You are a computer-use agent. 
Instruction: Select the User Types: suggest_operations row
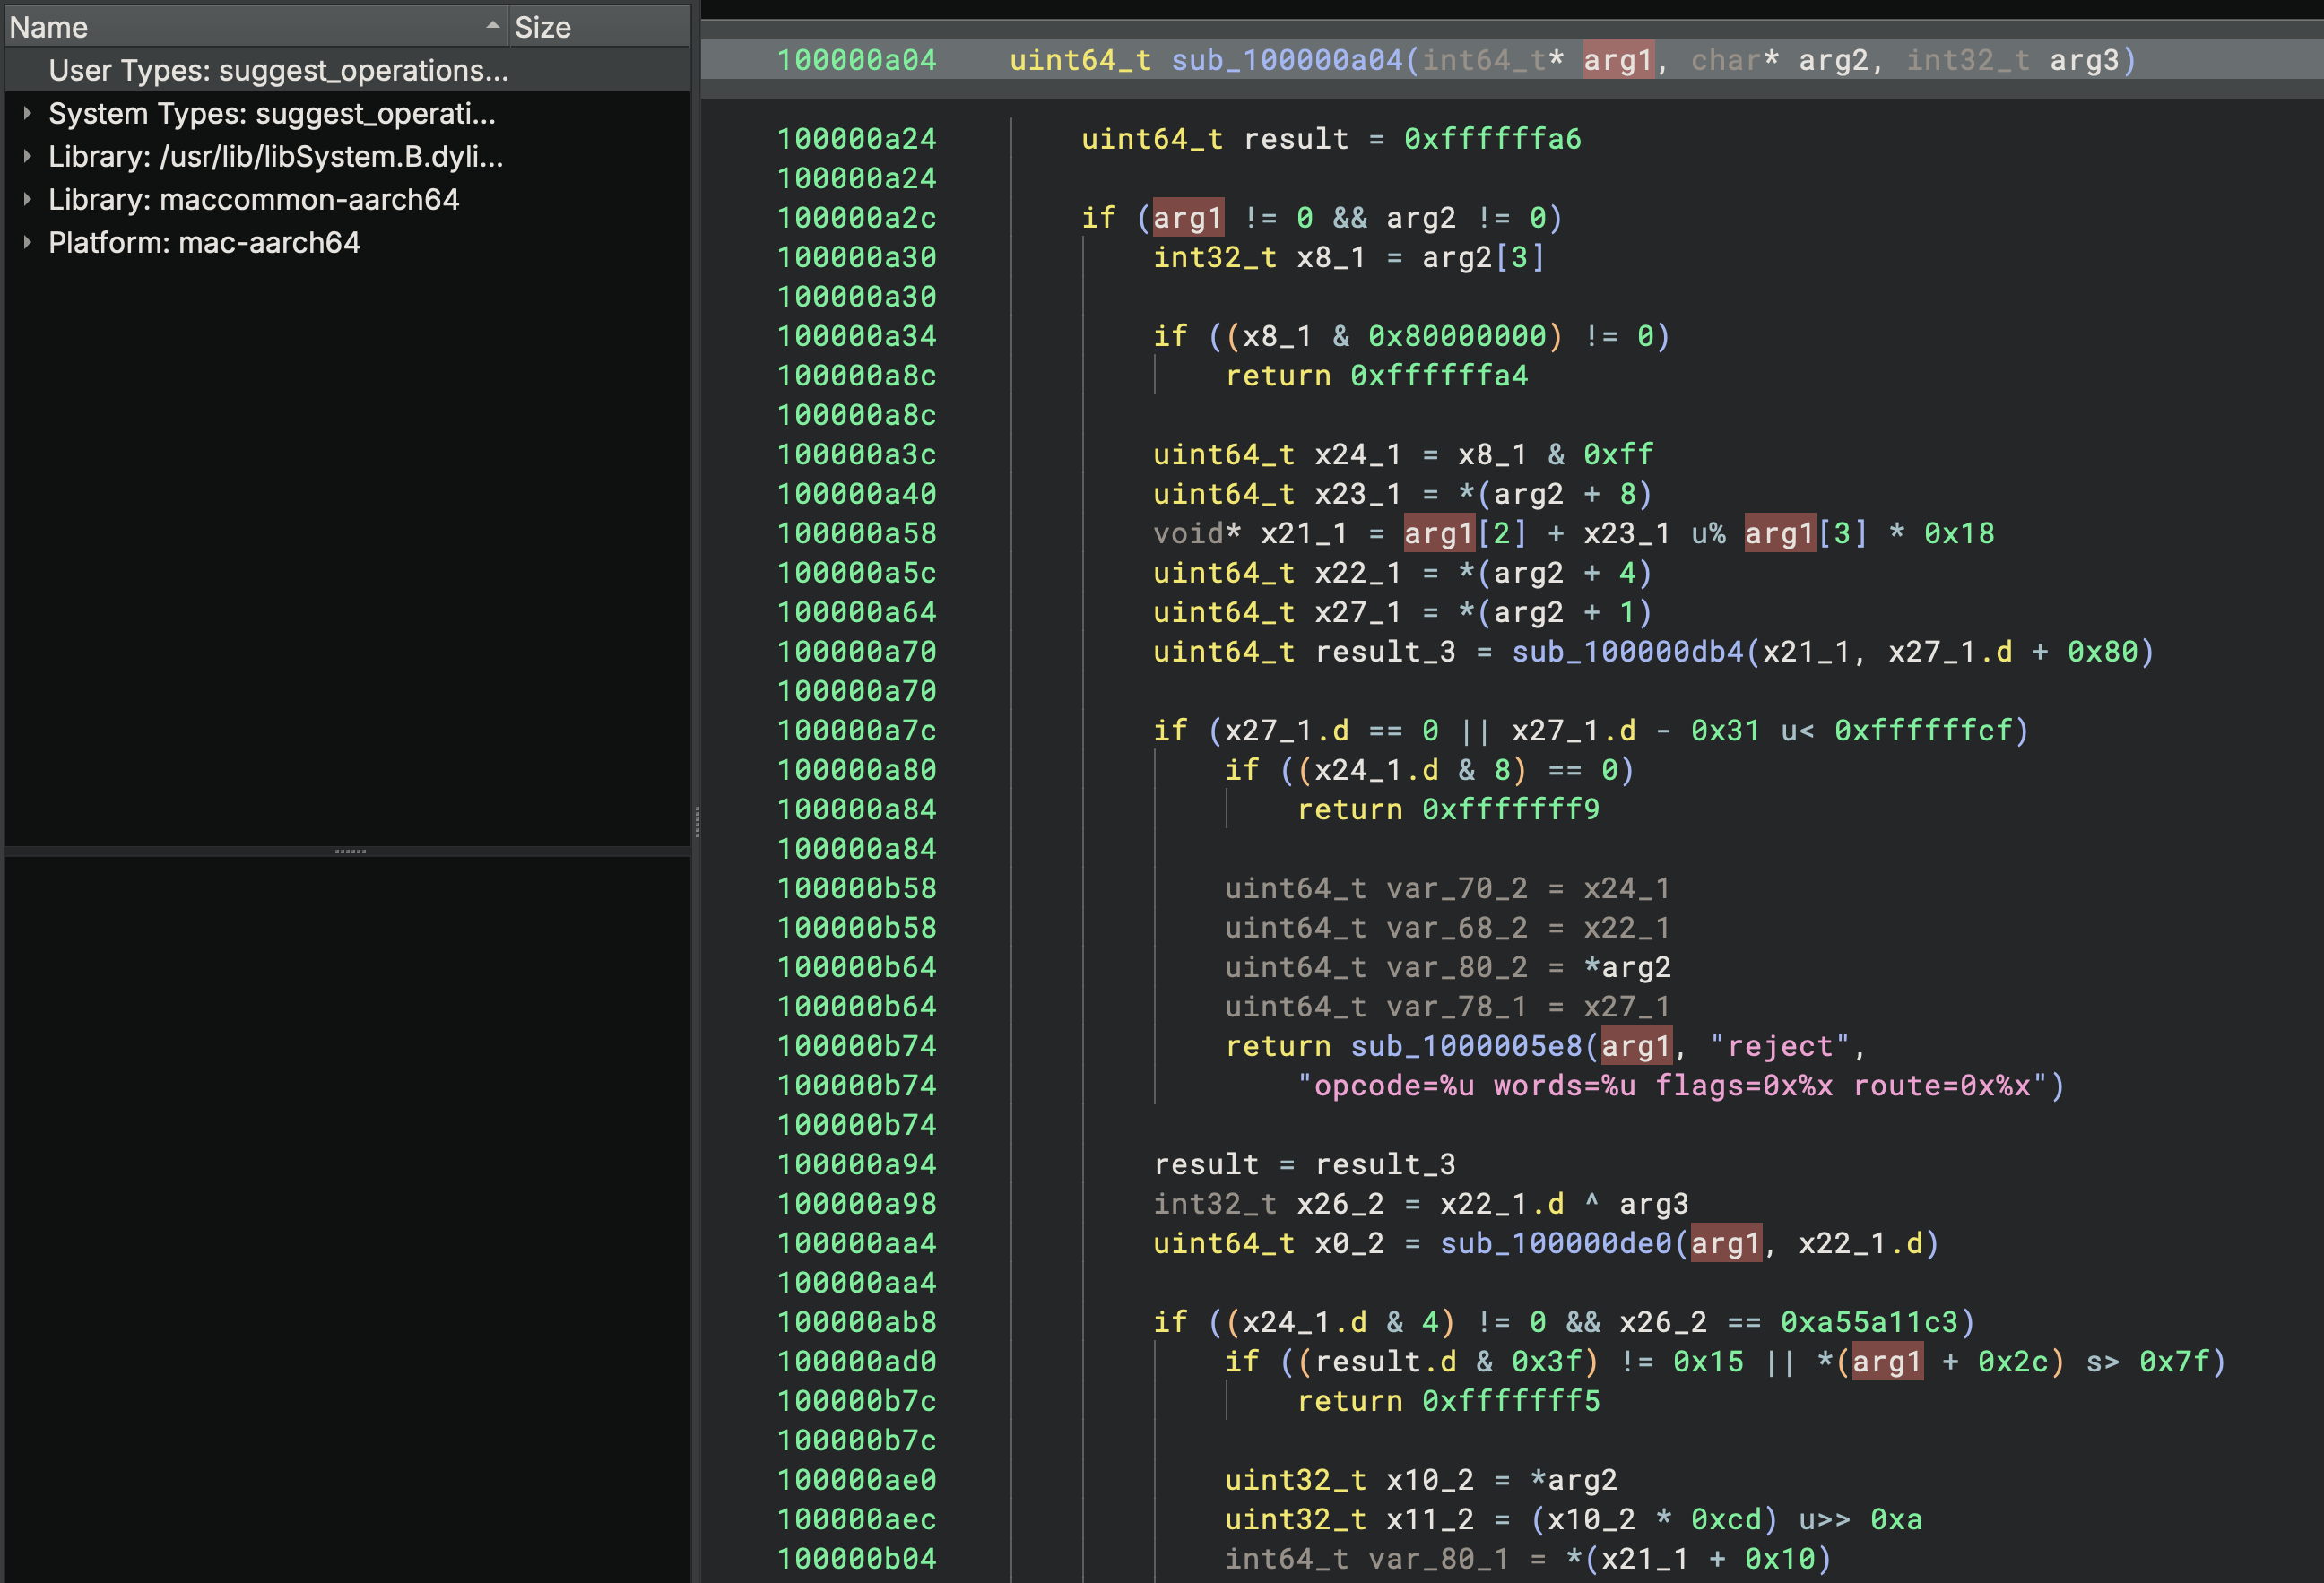coord(347,70)
